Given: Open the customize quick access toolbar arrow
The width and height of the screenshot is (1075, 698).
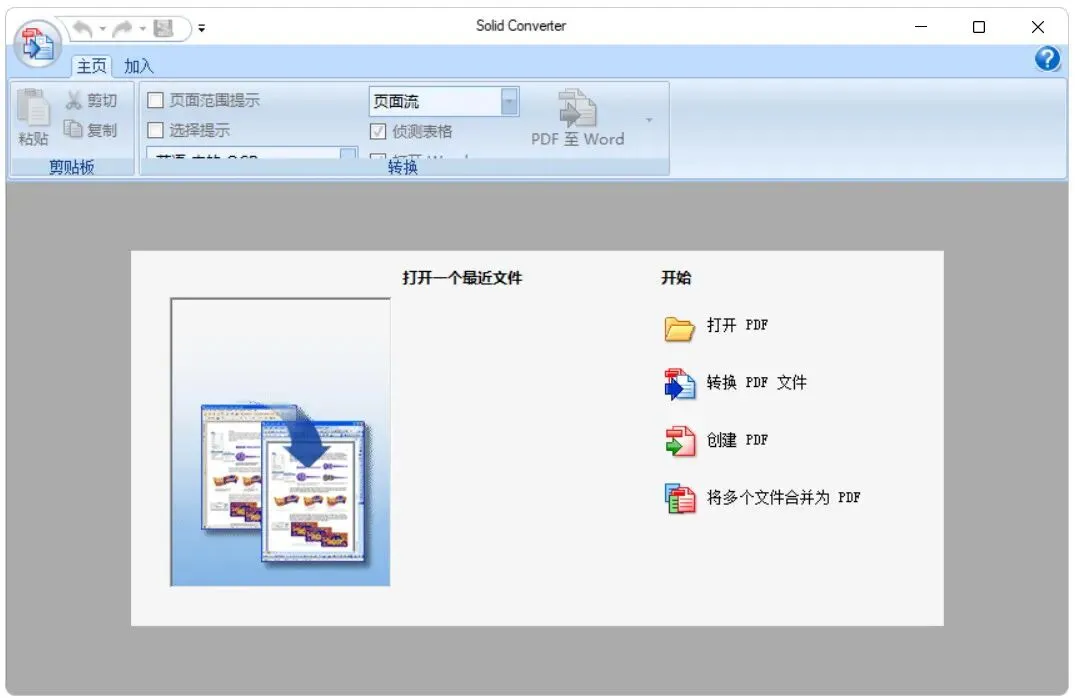Looking at the screenshot, I should 202,29.
